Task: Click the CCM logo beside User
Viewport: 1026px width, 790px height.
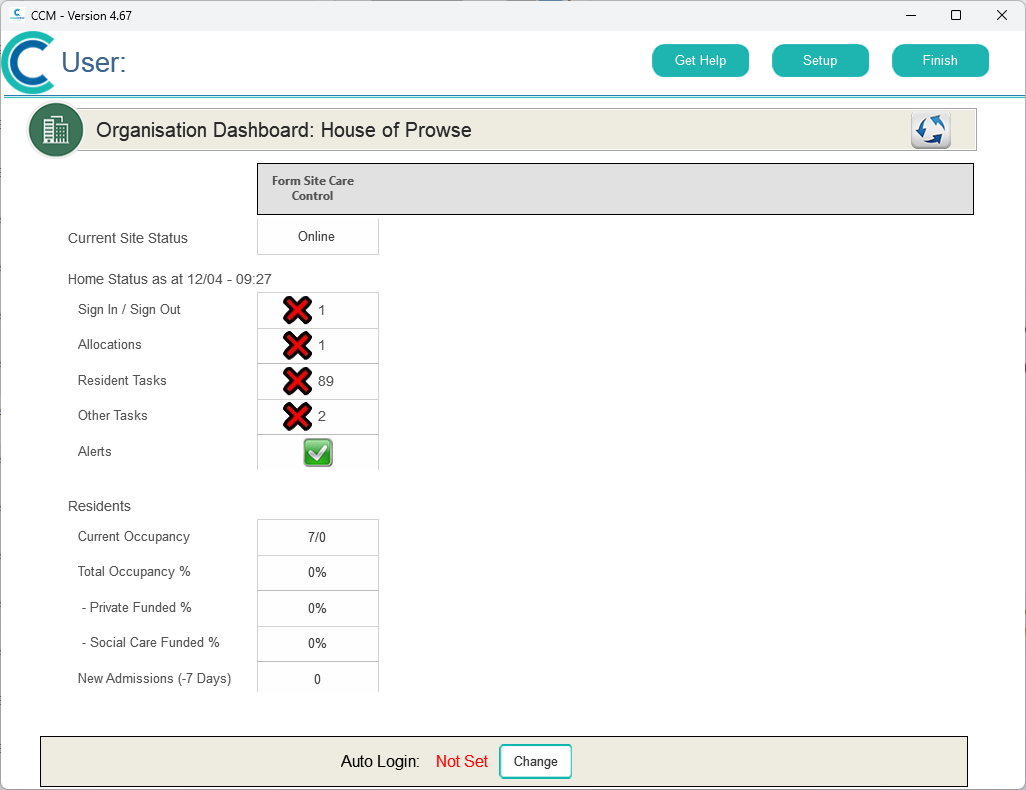Action: (x=28, y=63)
